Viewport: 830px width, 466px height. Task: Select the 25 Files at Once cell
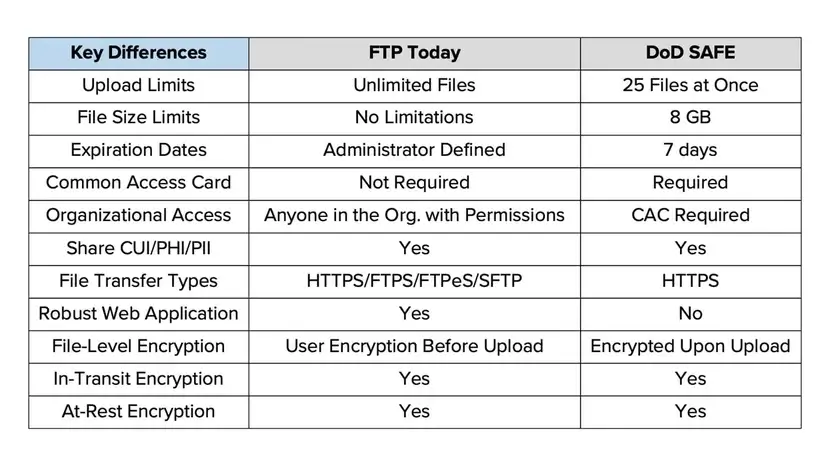[690, 85]
